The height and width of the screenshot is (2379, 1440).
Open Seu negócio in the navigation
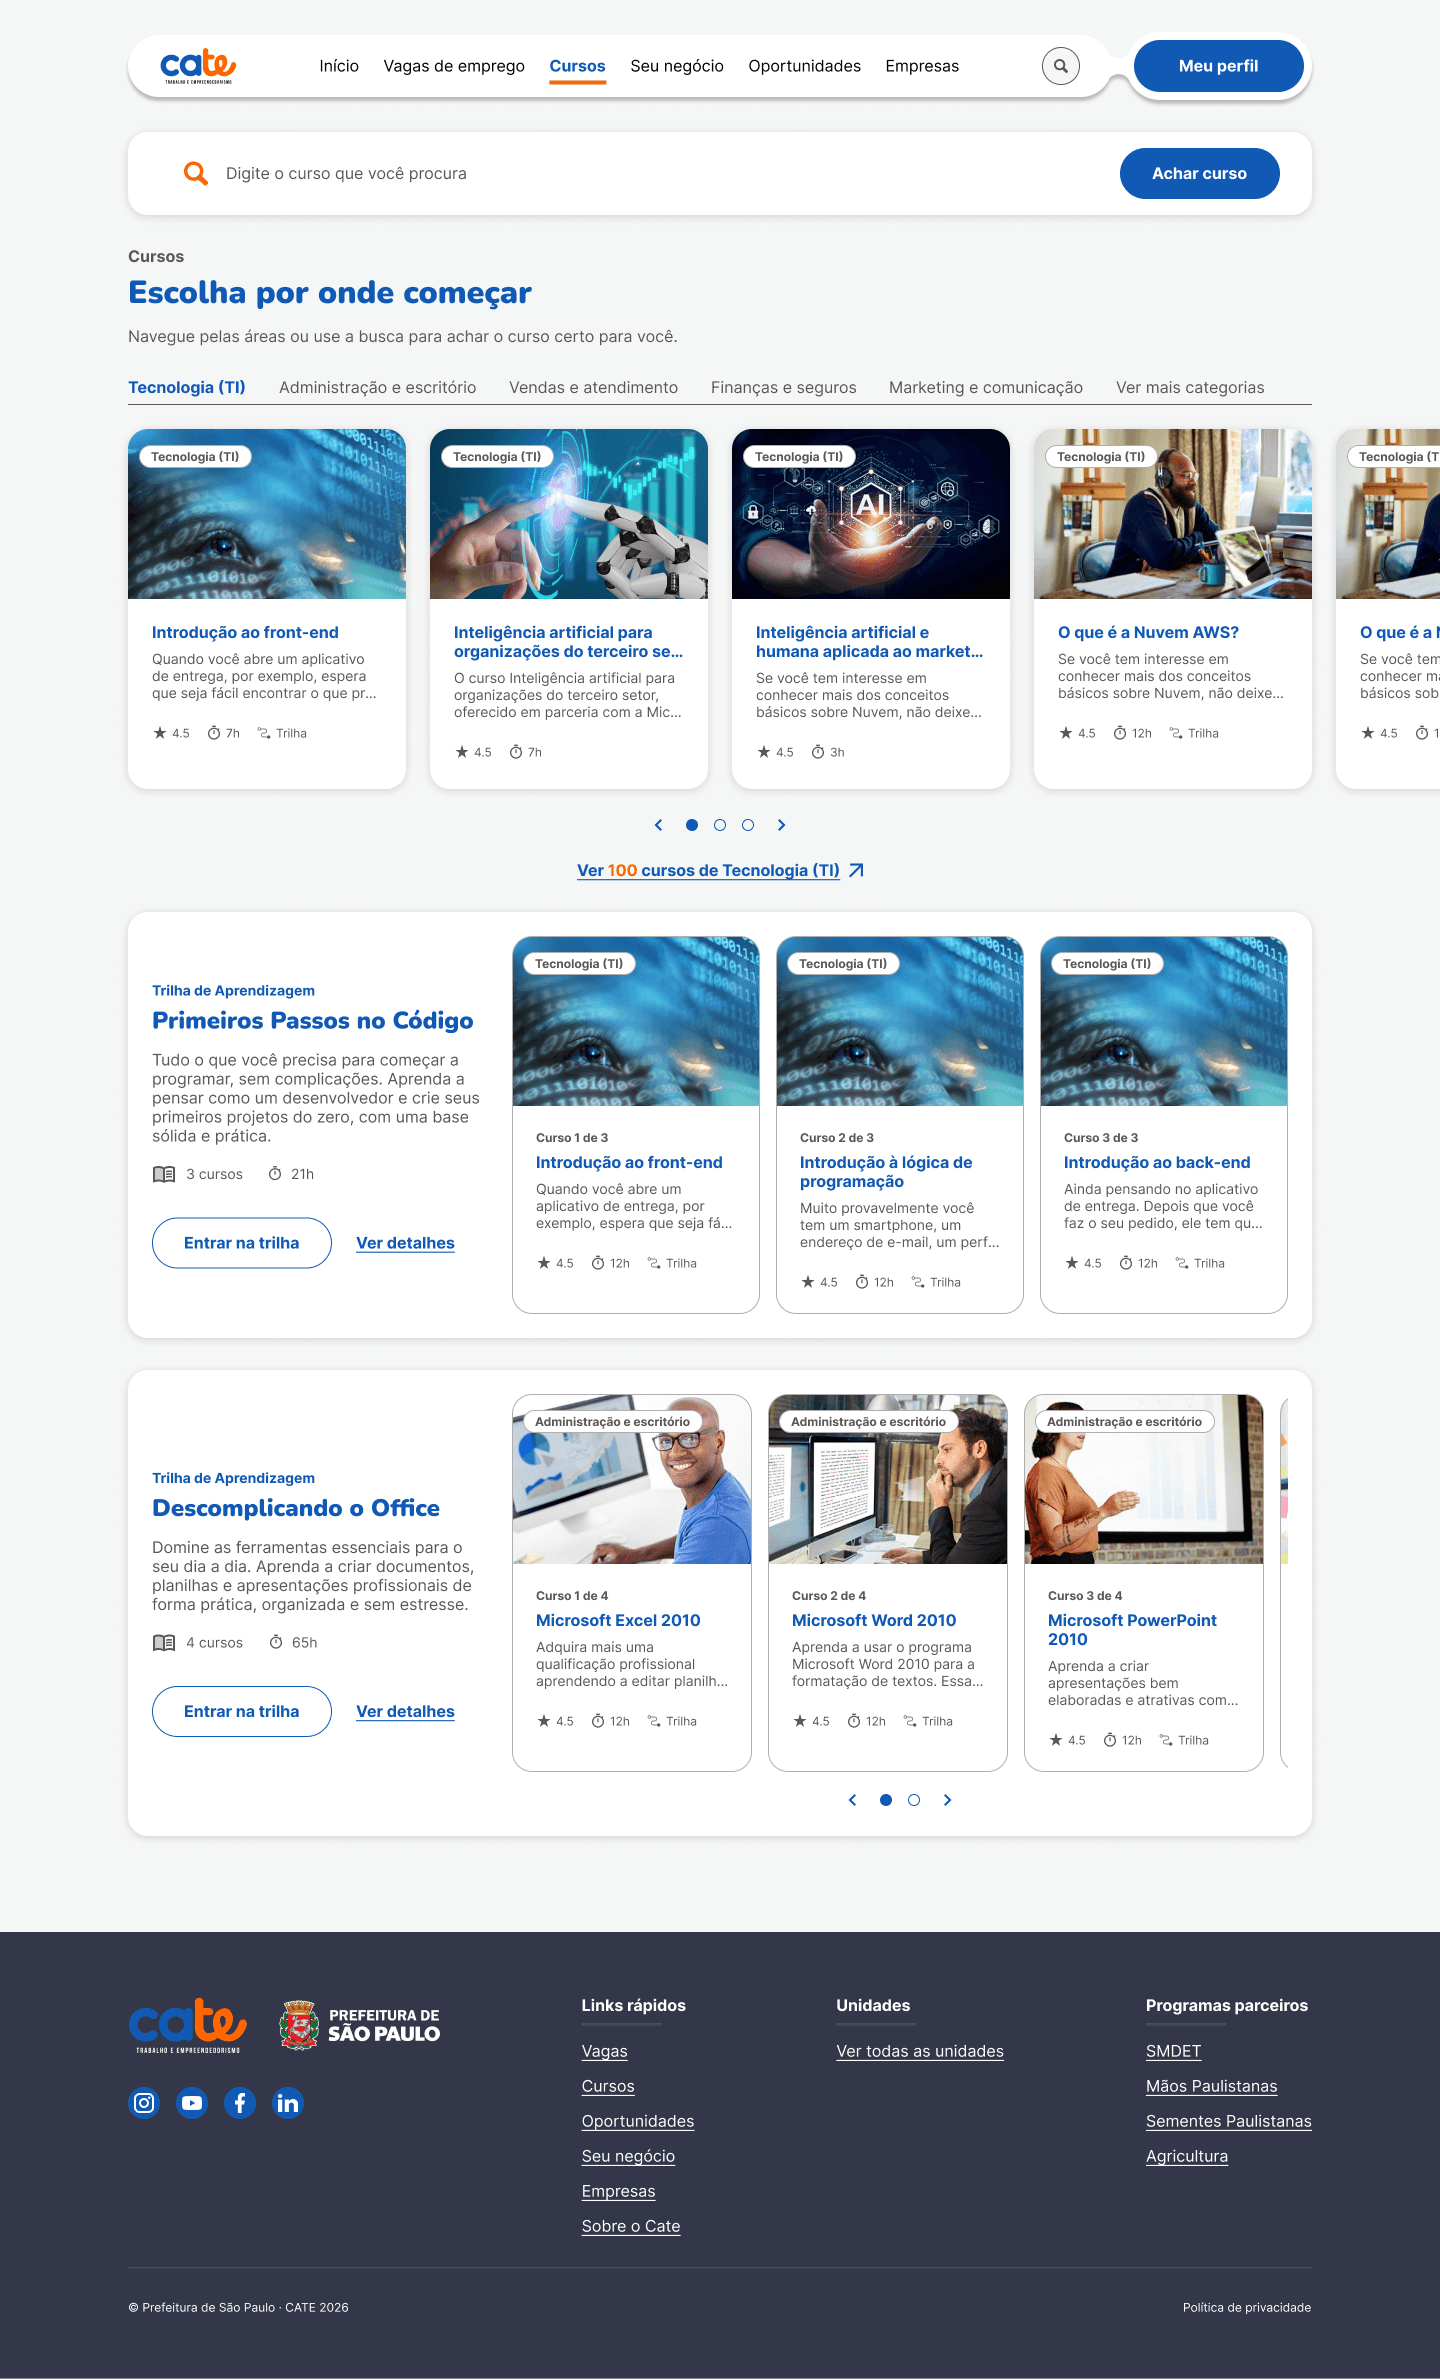click(677, 66)
